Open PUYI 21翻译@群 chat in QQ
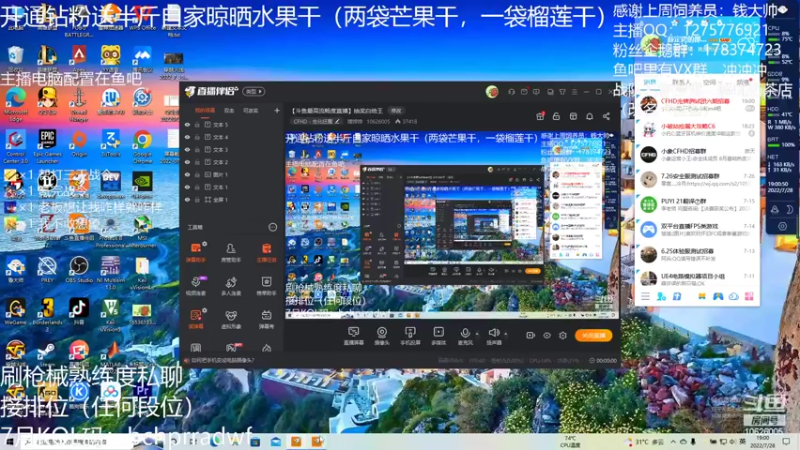This screenshot has width=800, height=450. (x=696, y=205)
